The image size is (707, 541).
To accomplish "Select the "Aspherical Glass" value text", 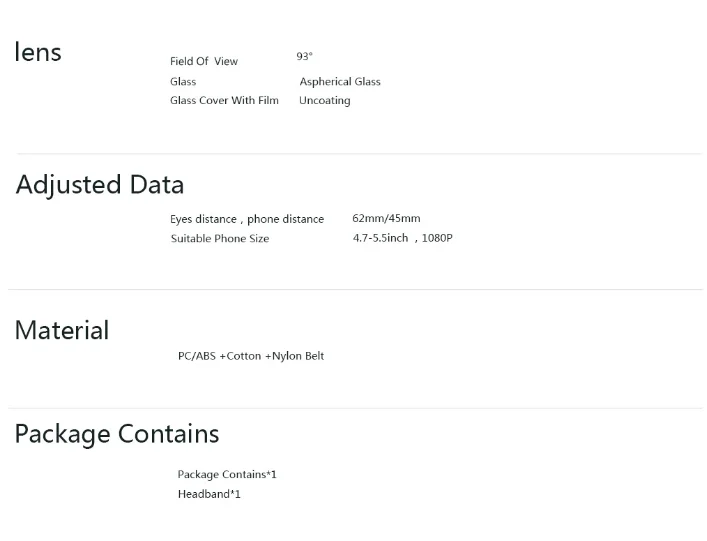I will 340,82.
